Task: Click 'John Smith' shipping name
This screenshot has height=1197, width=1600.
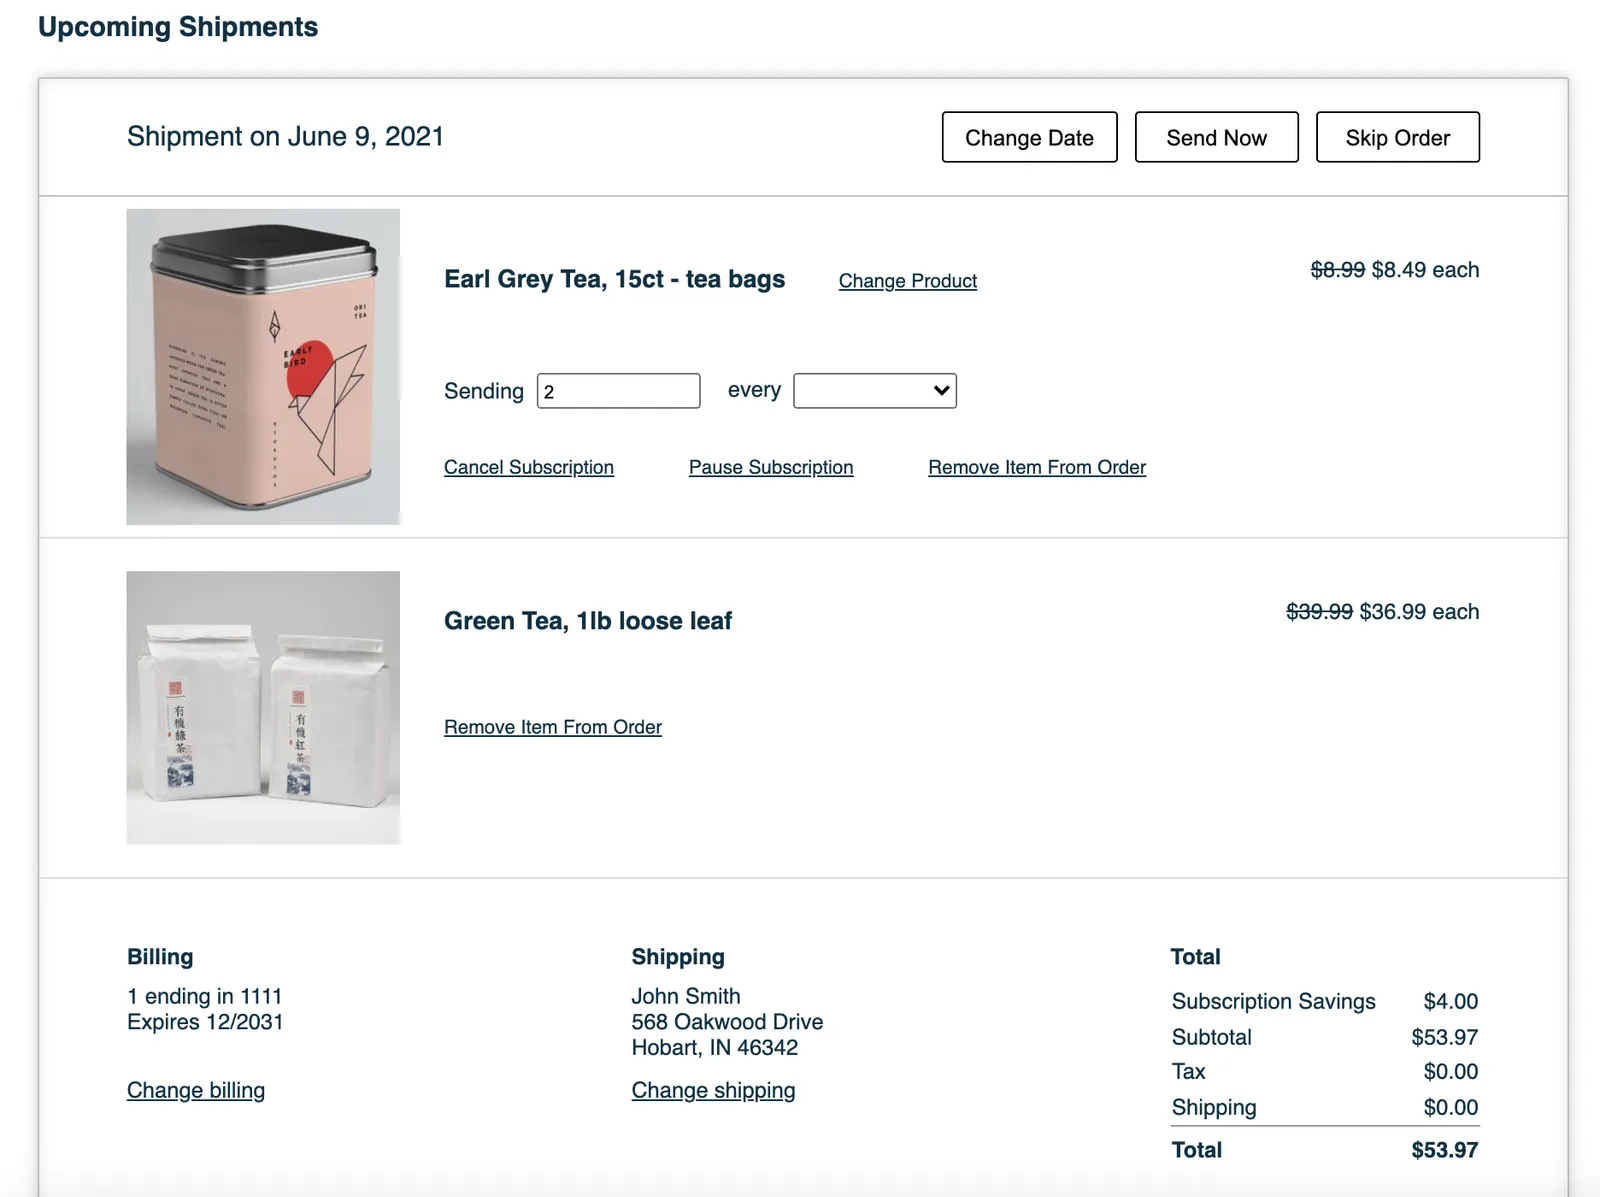Action: click(x=685, y=996)
